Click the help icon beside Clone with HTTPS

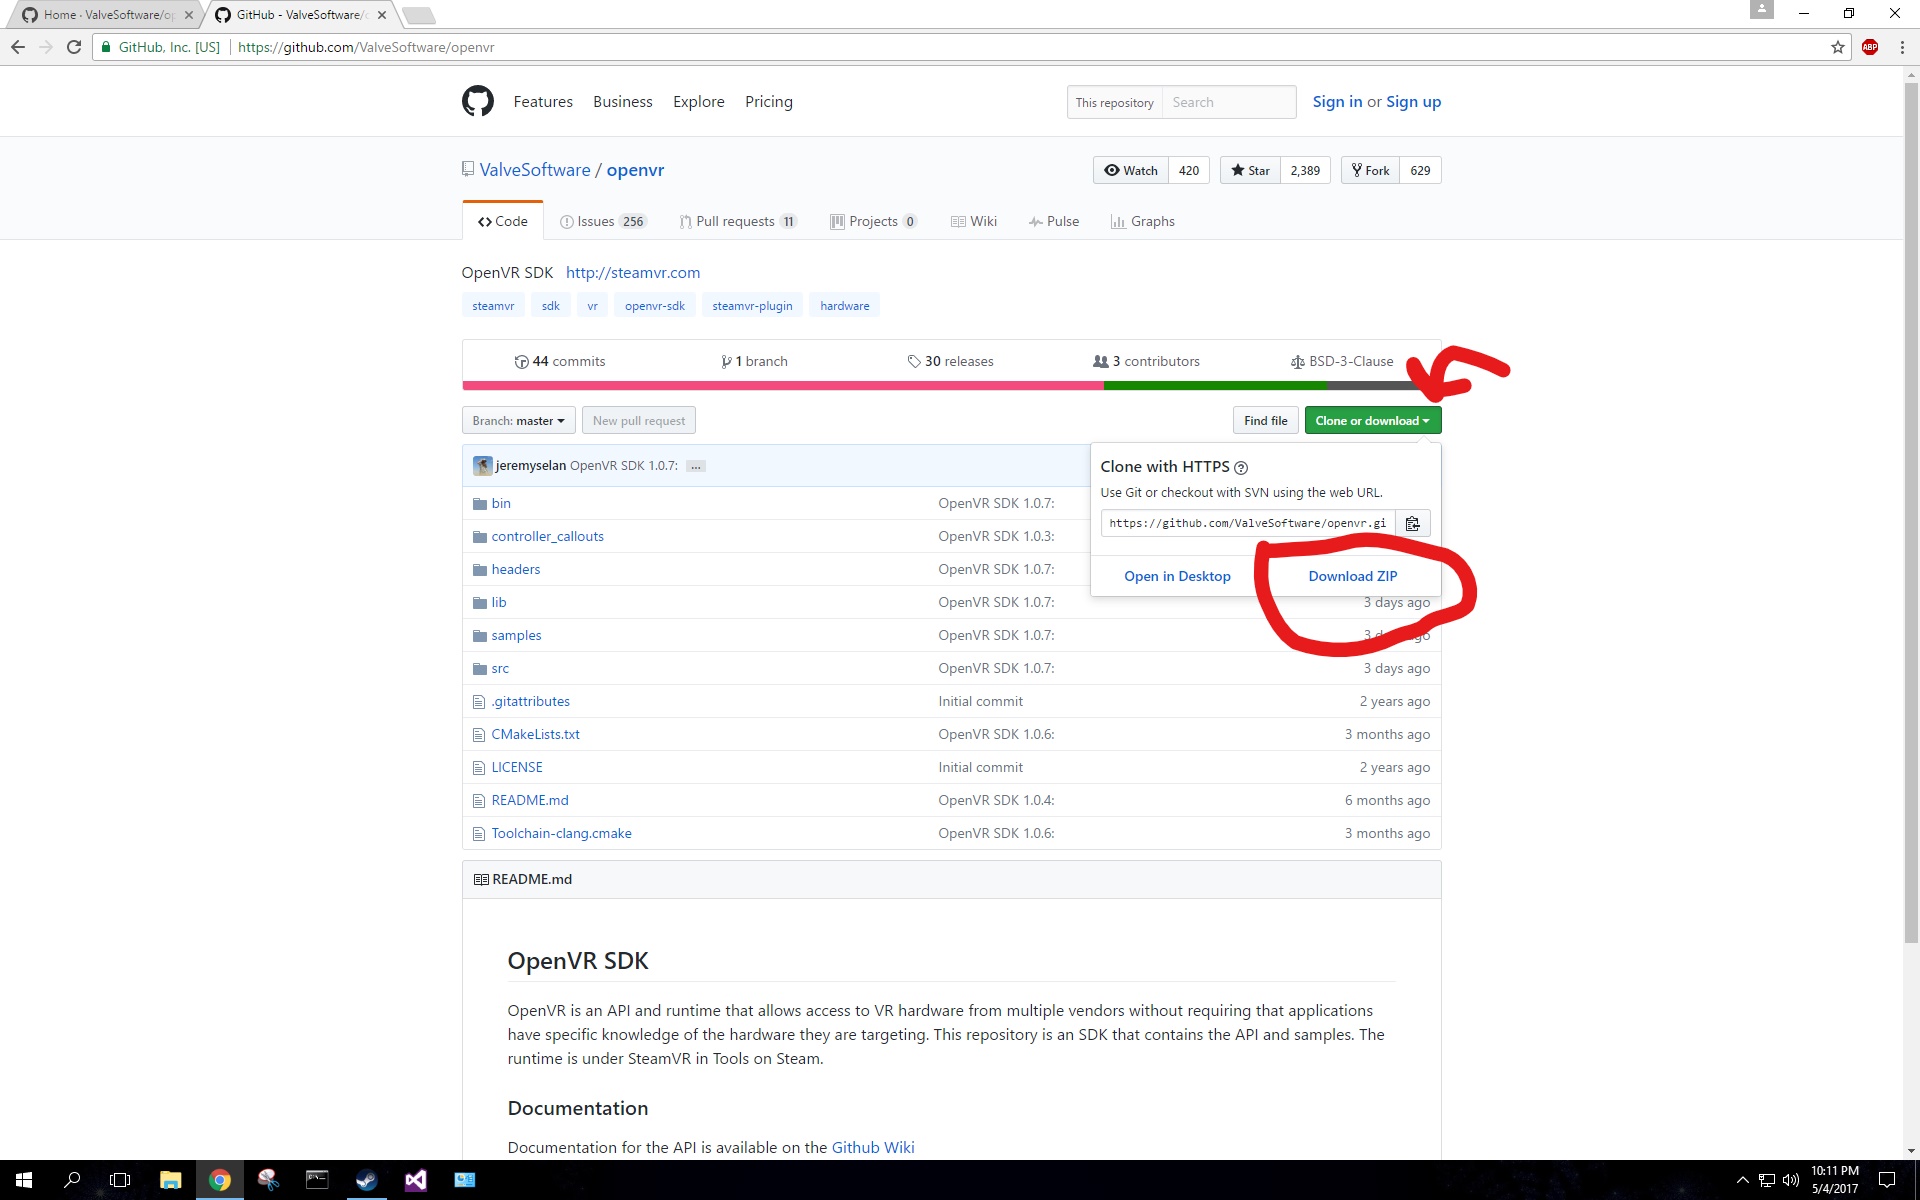[x=1241, y=467]
